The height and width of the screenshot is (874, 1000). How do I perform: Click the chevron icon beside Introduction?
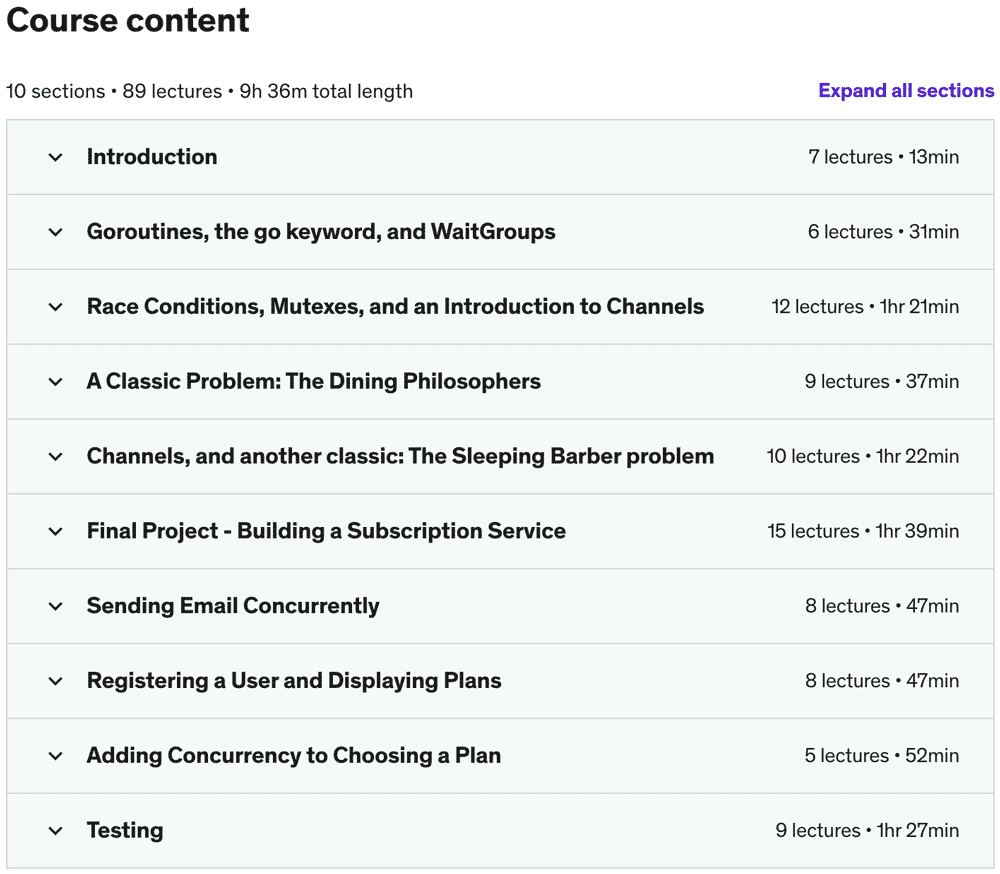pyautogui.click(x=56, y=157)
